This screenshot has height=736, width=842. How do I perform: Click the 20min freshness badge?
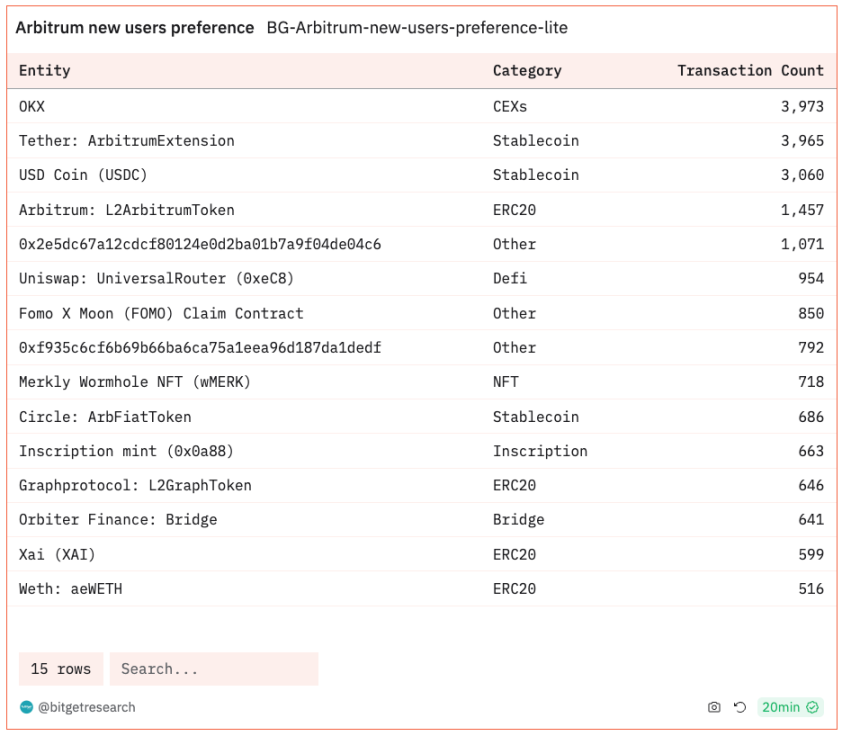[x=781, y=708]
